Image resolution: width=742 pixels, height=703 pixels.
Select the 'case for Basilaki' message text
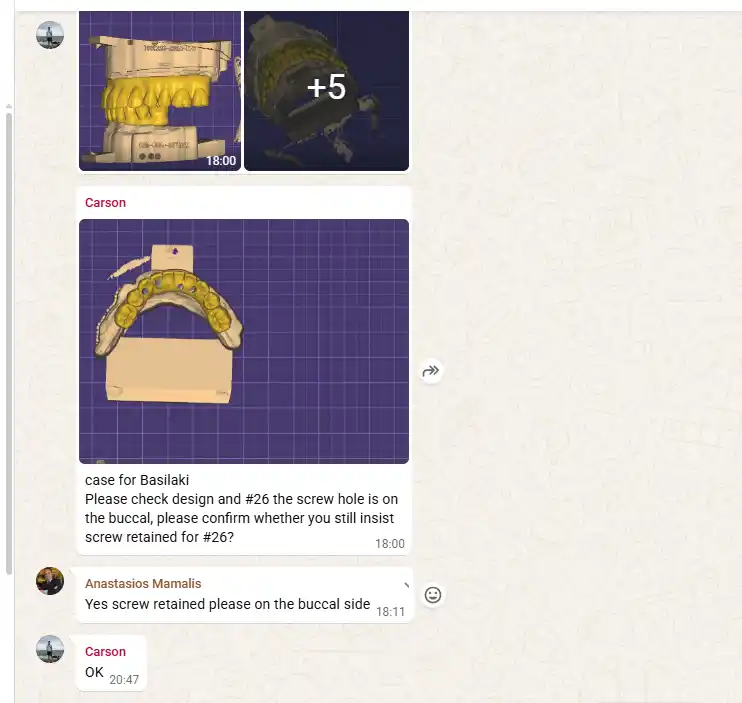(137, 480)
